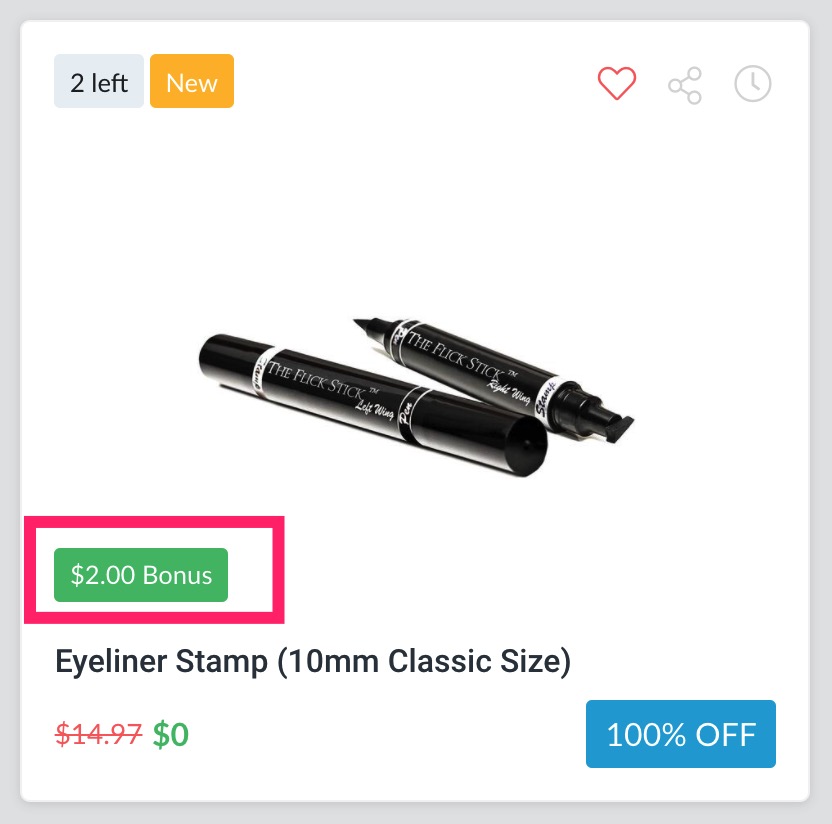Expand details on the $2.00 Bonus badge

(x=140, y=575)
